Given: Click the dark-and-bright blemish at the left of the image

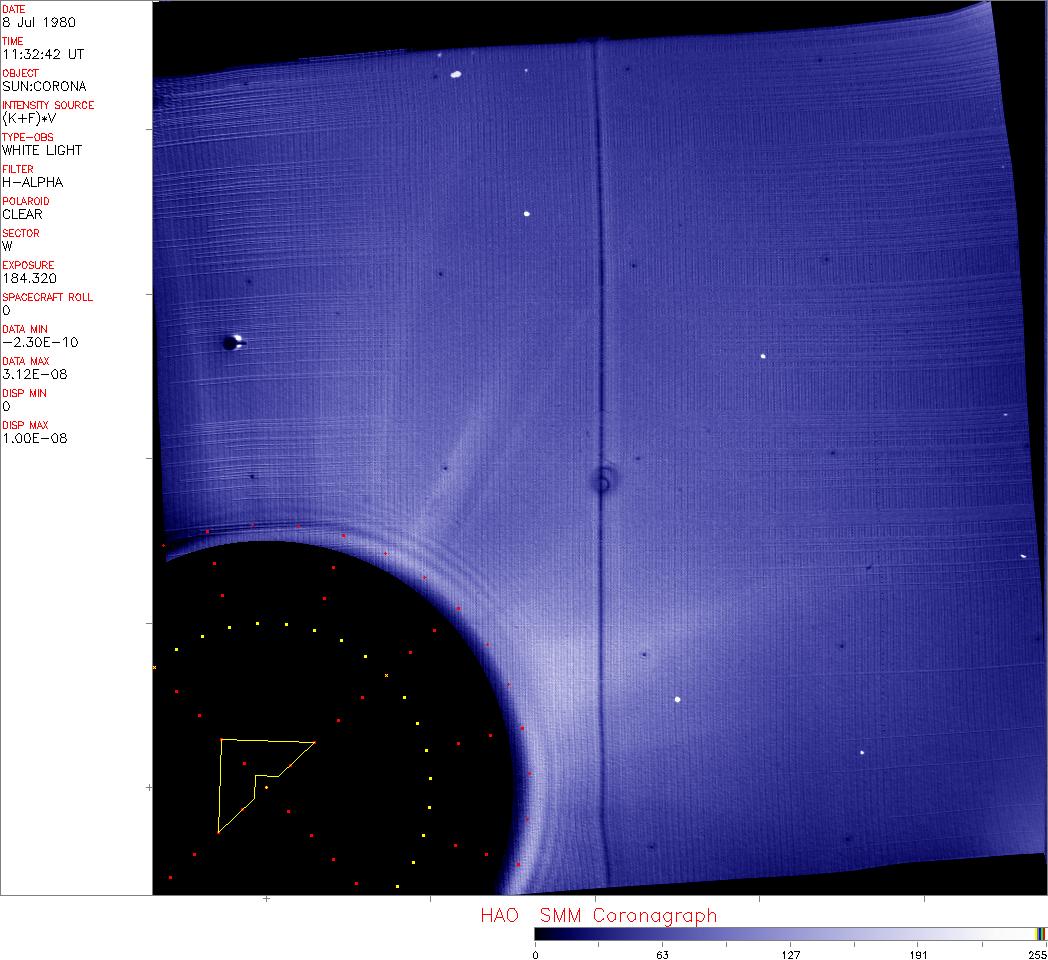Looking at the screenshot, I should pyautogui.click(x=233, y=343).
